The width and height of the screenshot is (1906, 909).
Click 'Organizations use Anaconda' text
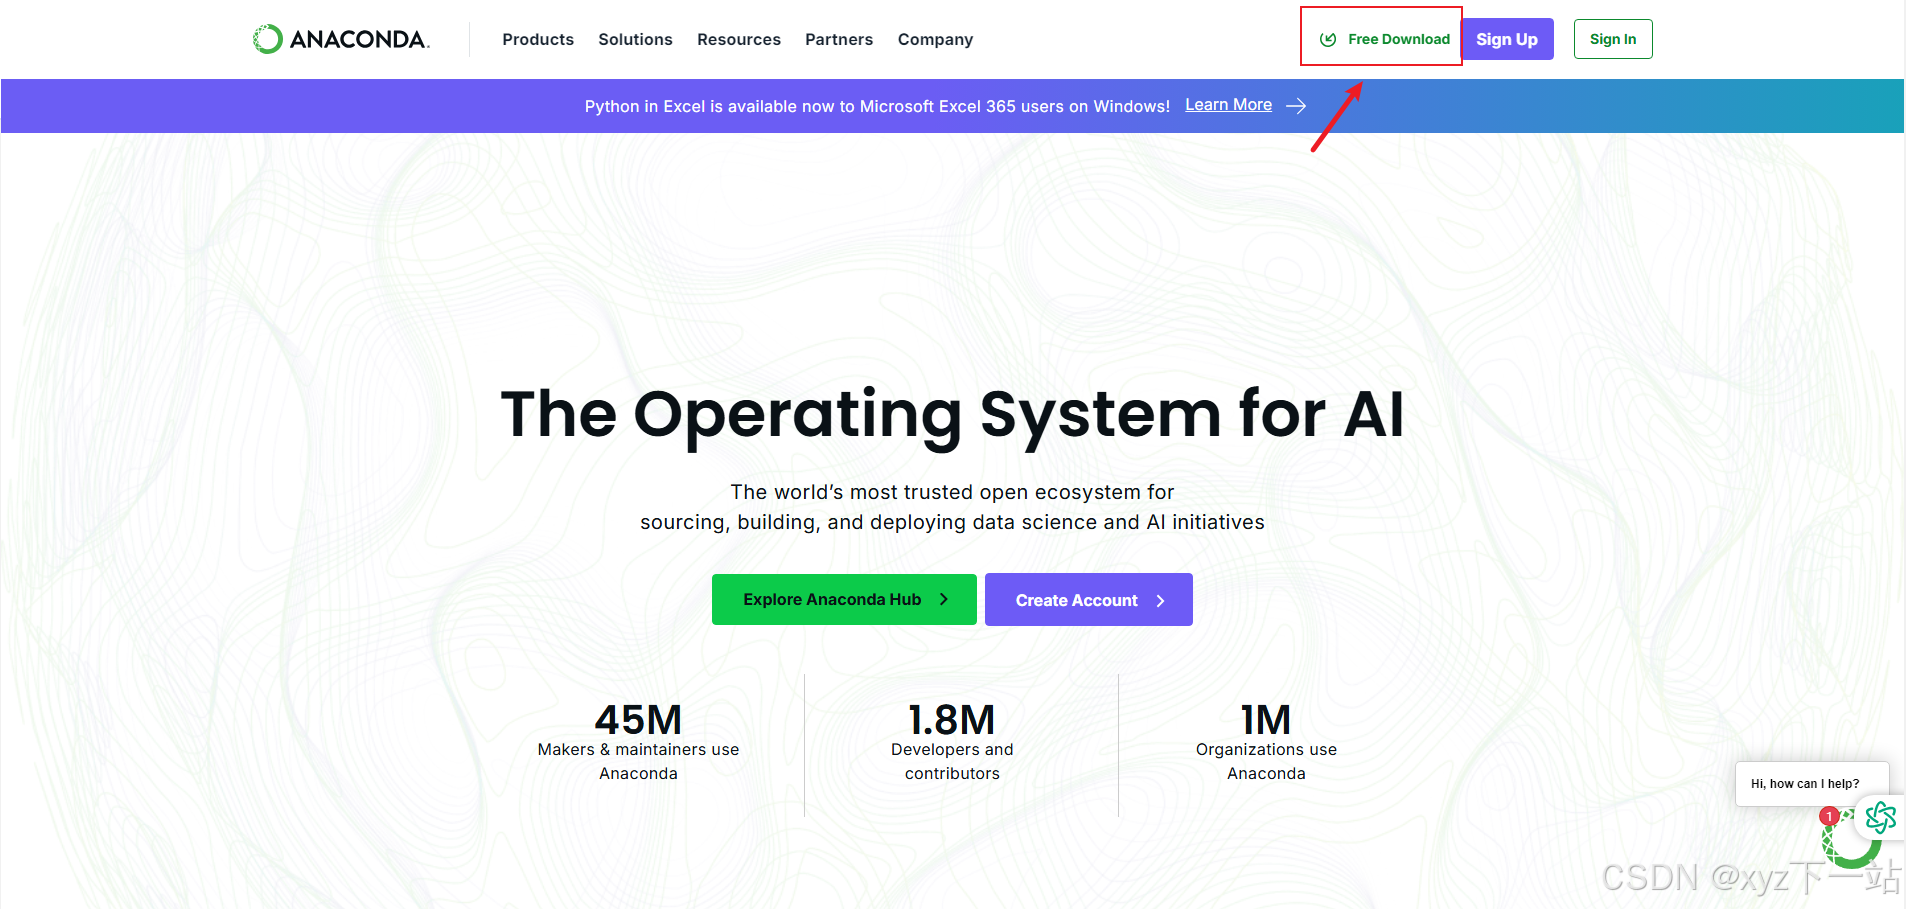click(1266, 761)
